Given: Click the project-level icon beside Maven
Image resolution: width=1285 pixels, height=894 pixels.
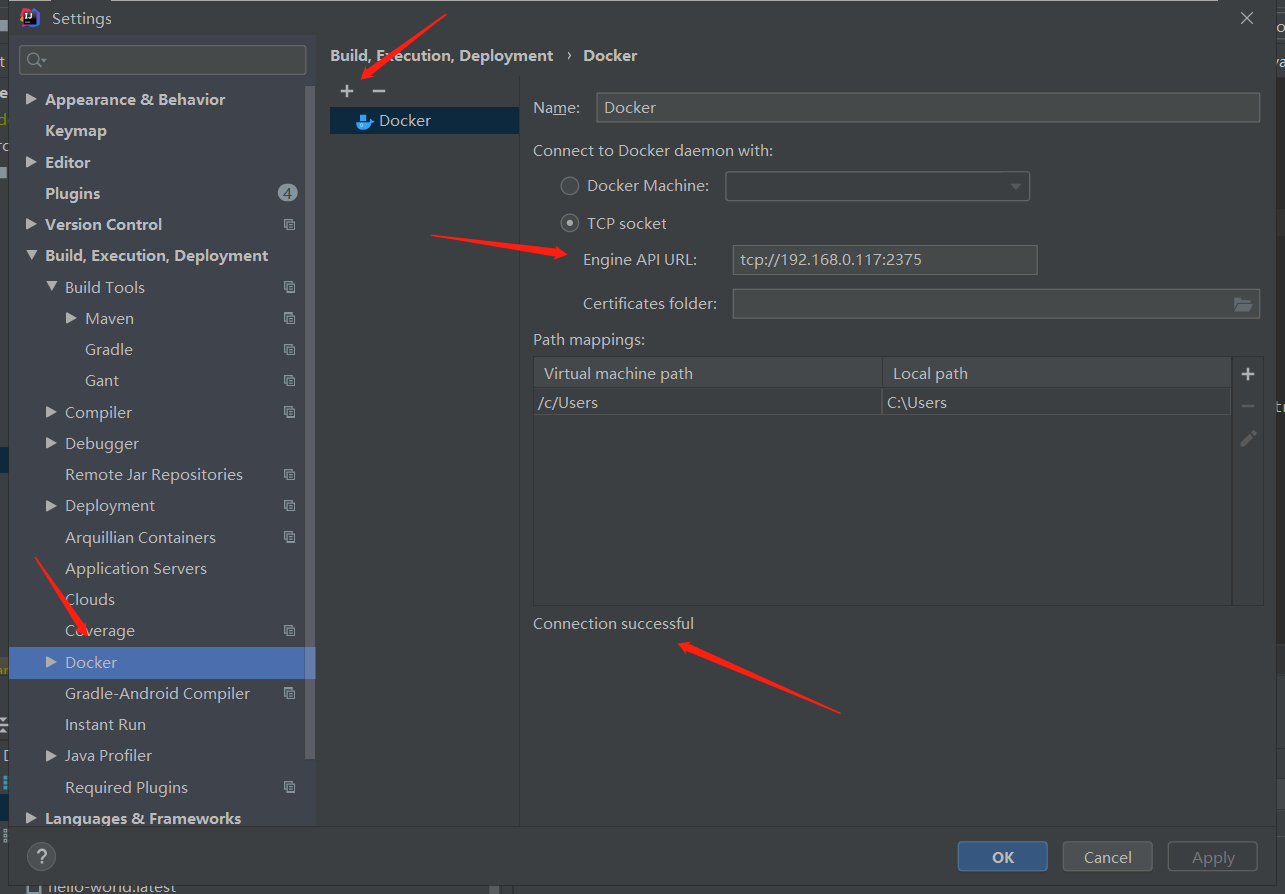Looking at the screenshot, I should (289, 319).
